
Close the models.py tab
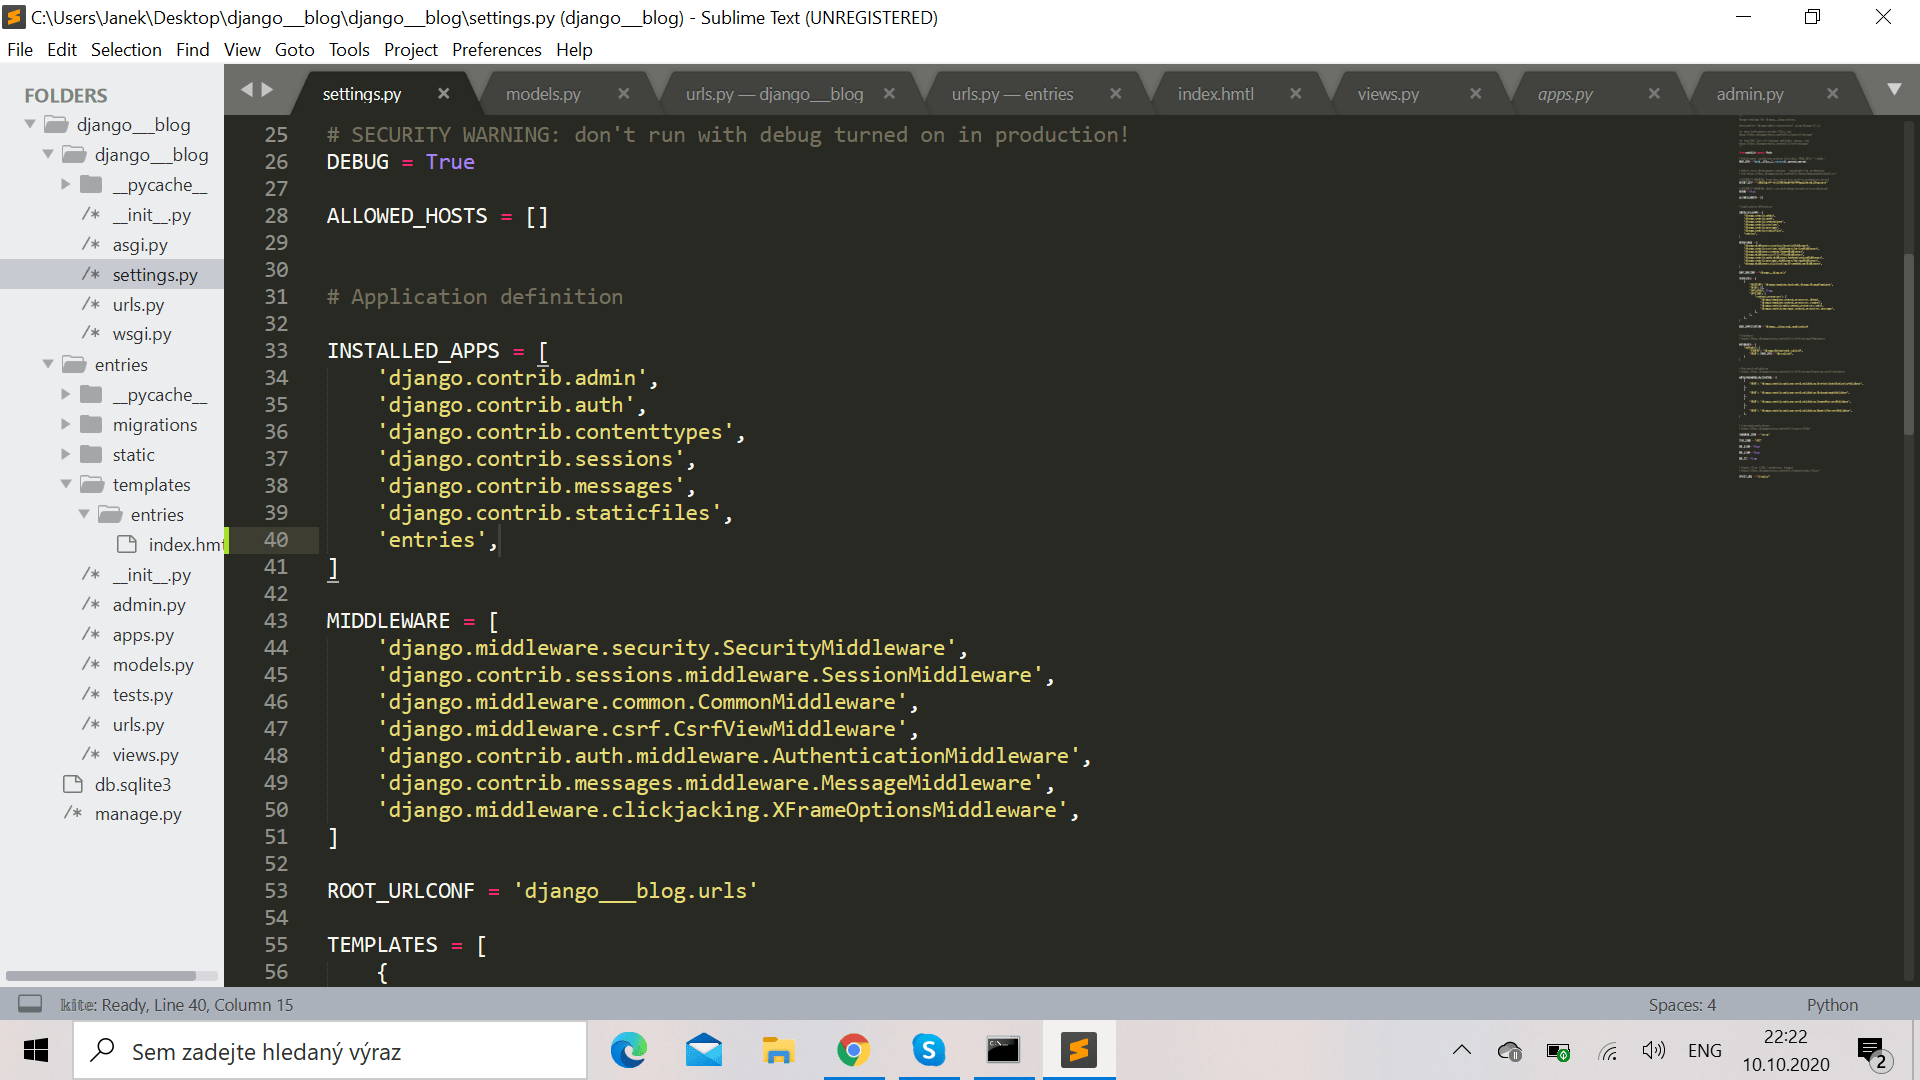[623, 93]
